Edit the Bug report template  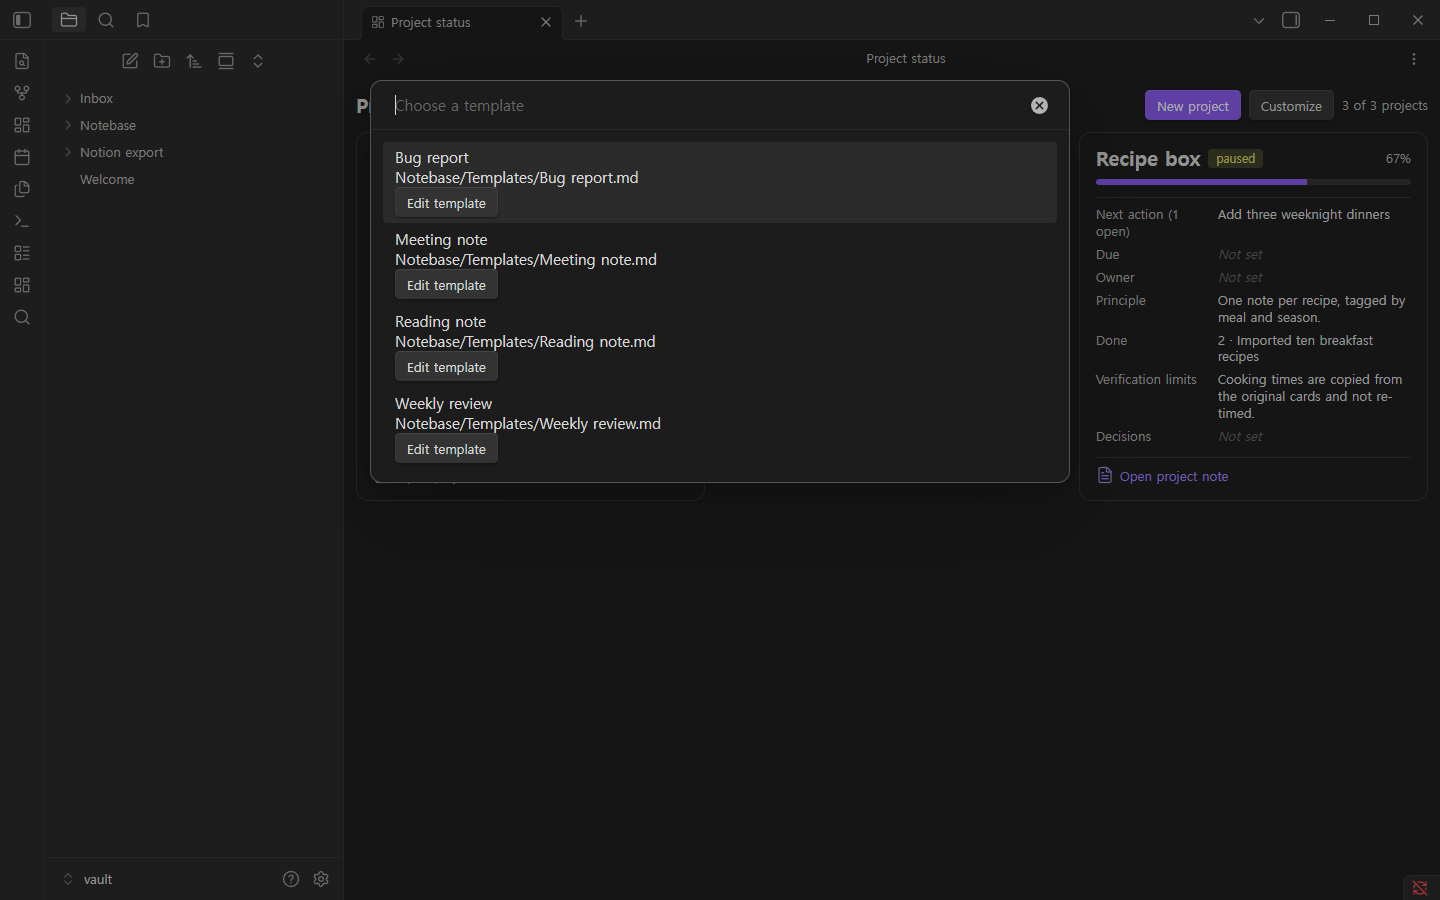click(446, 203)
